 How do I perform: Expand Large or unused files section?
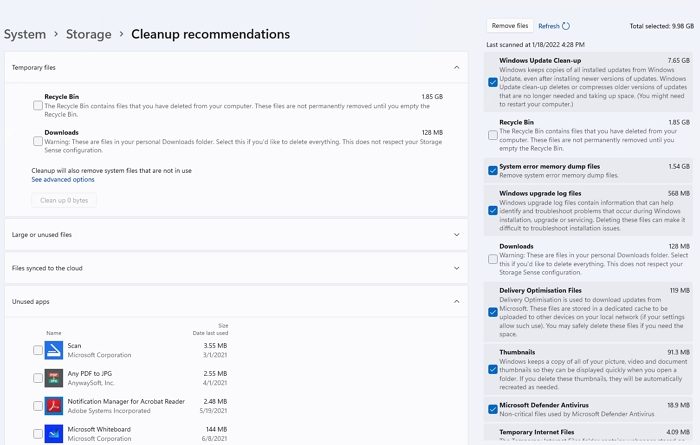(457, 235)
